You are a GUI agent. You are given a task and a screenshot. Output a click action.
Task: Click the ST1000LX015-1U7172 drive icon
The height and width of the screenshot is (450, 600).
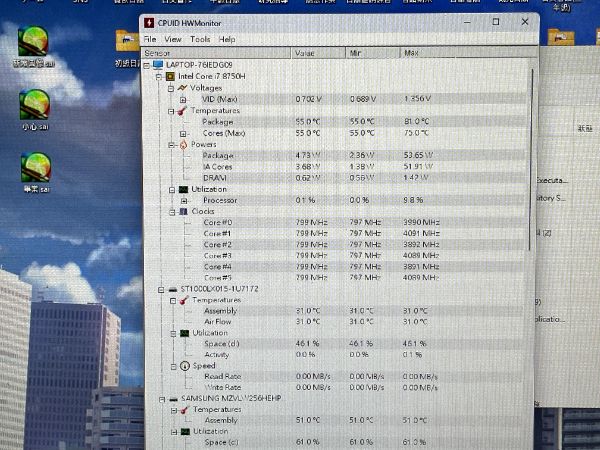tap(173, 290)
